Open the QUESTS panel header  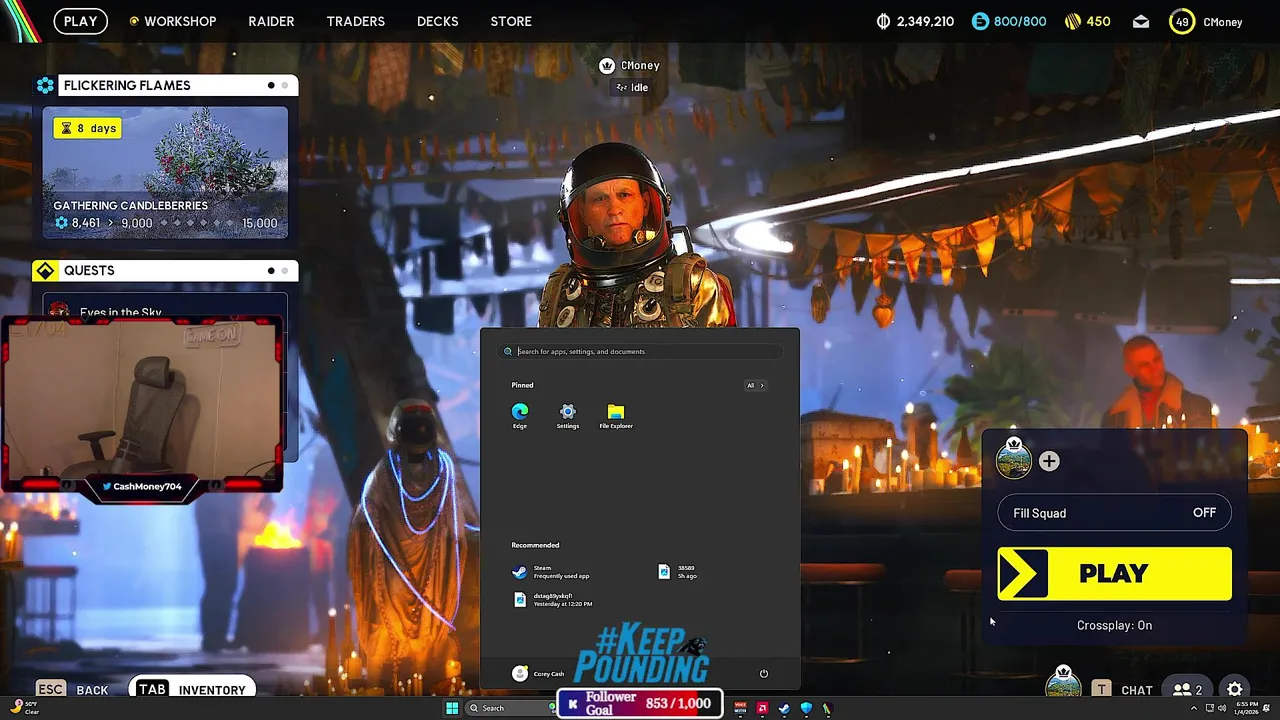(165, 270)
